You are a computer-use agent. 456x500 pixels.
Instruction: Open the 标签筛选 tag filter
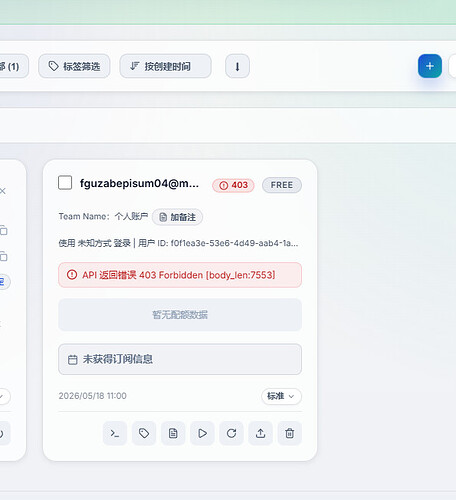pos(74,66)
